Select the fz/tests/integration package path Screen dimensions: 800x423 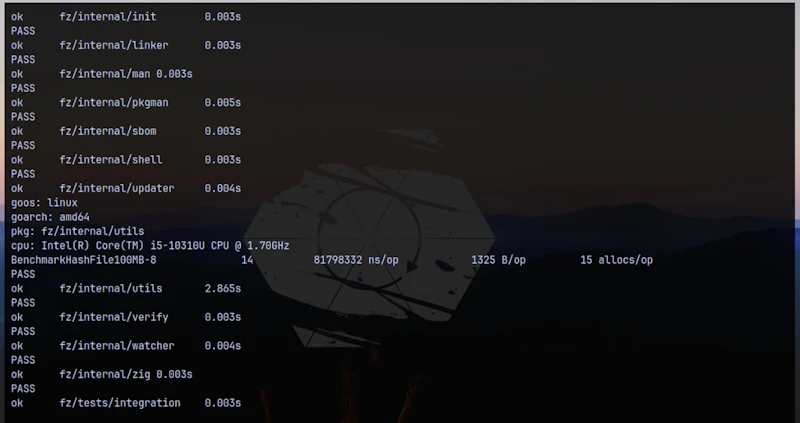[120, 403]
